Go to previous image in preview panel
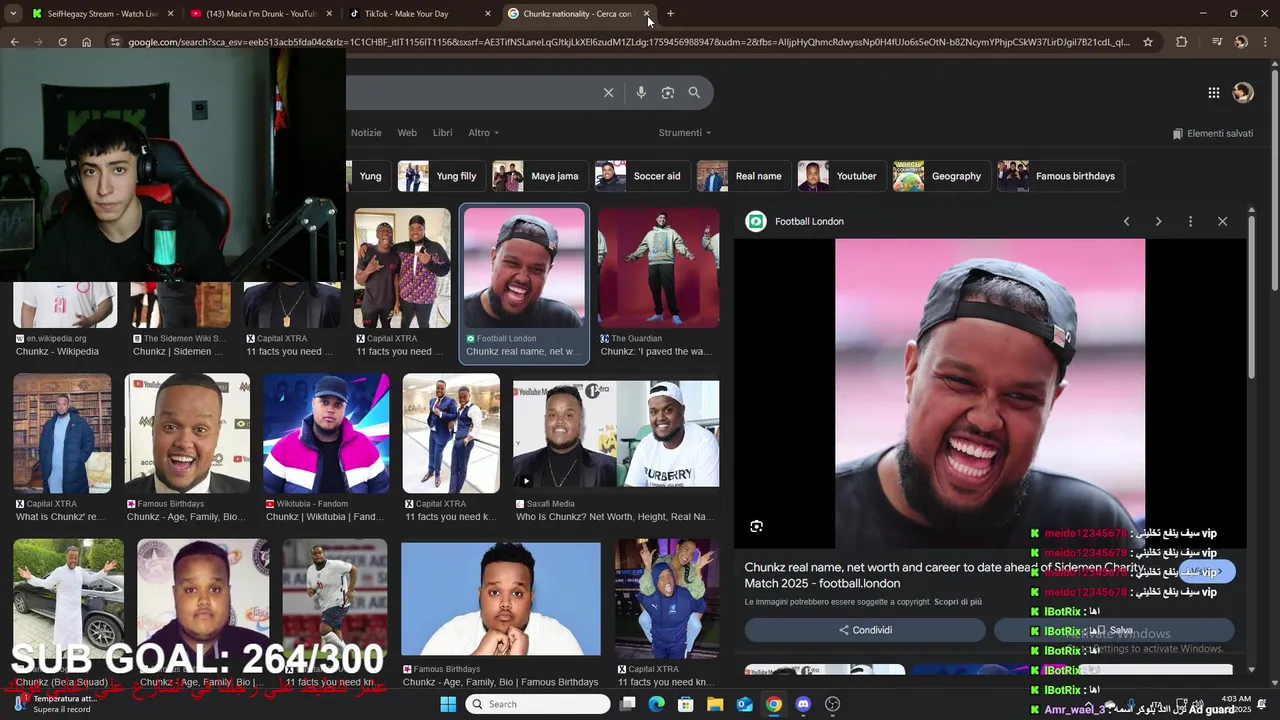The image size is (1280, 720). (x=1126, y=221)
